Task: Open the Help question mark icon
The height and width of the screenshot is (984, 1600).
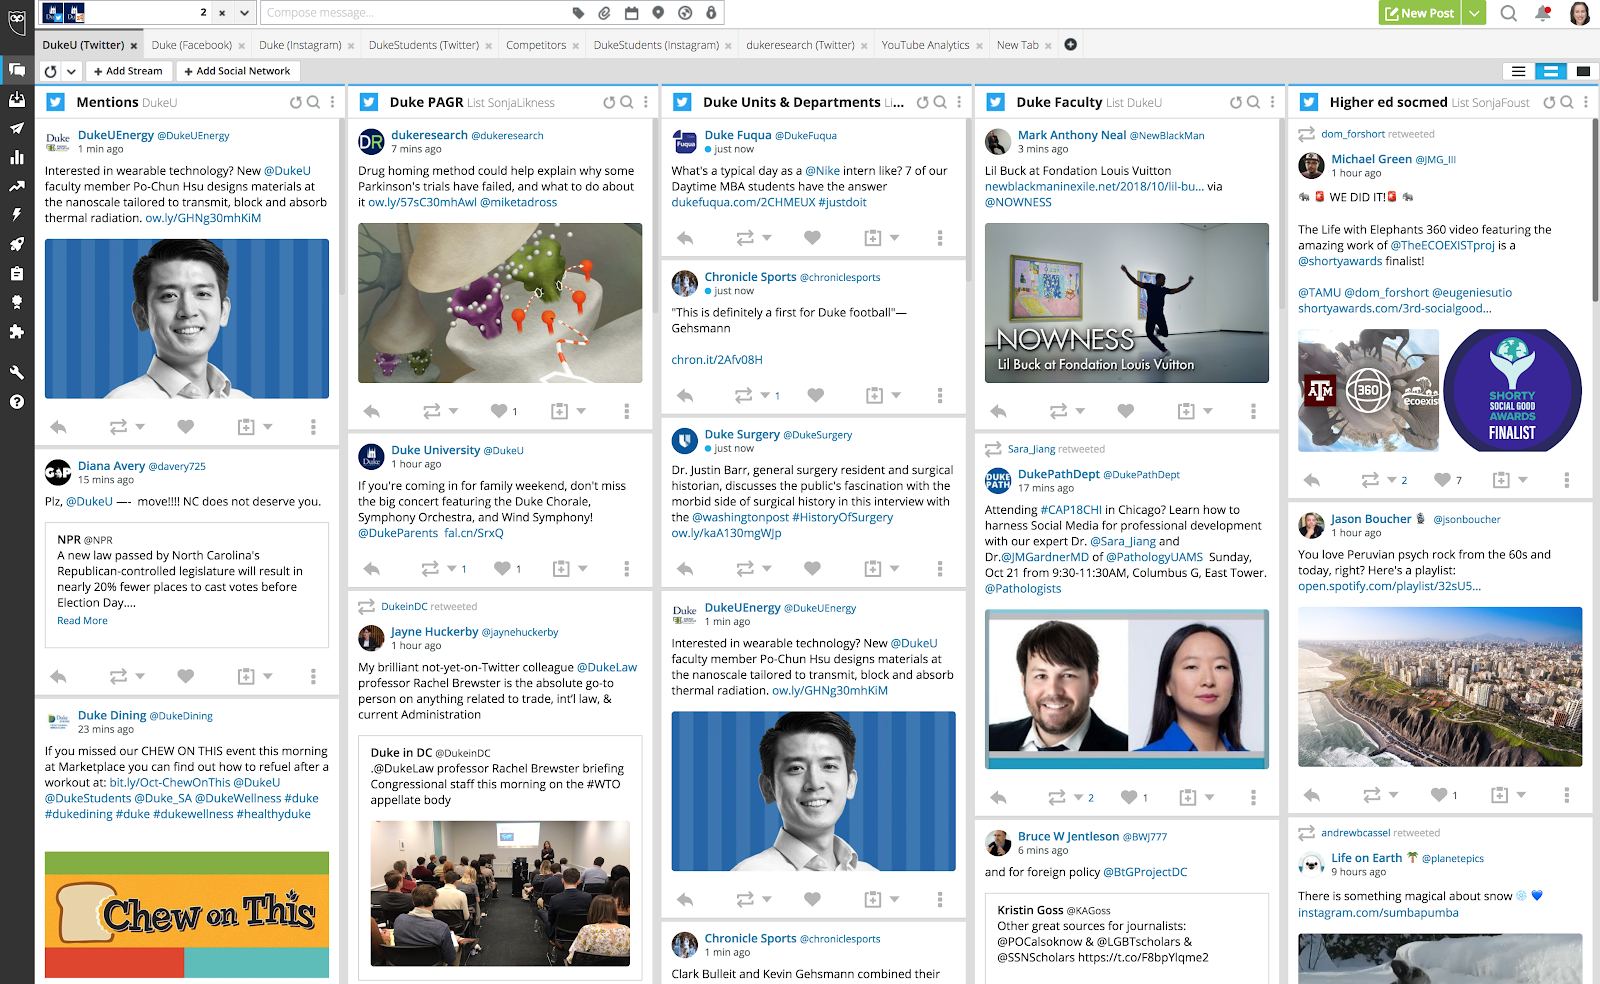Action: 16,402
